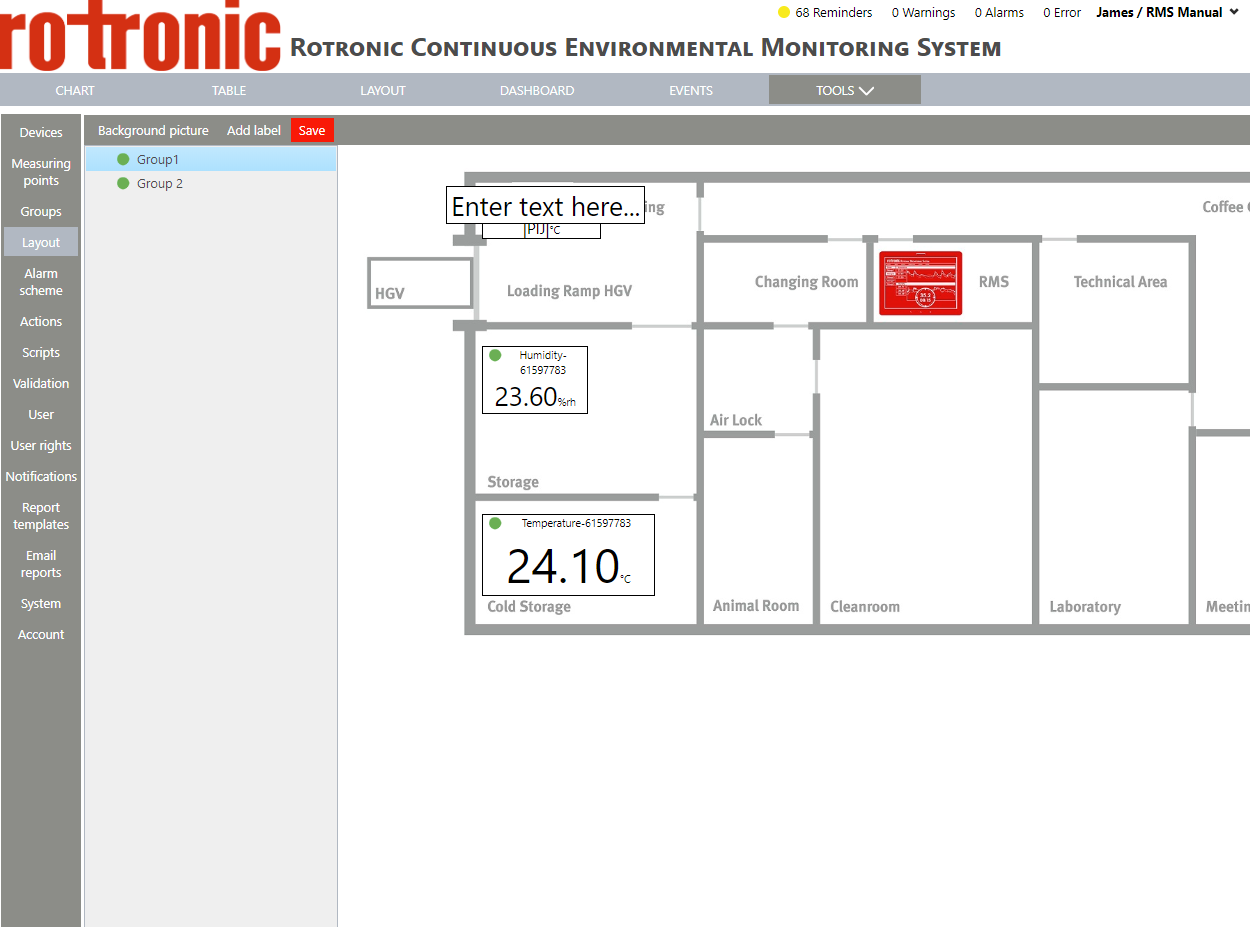Select Groups in the sidebar
Viewport: 1250px width, 927px height.
pos(41,211)
